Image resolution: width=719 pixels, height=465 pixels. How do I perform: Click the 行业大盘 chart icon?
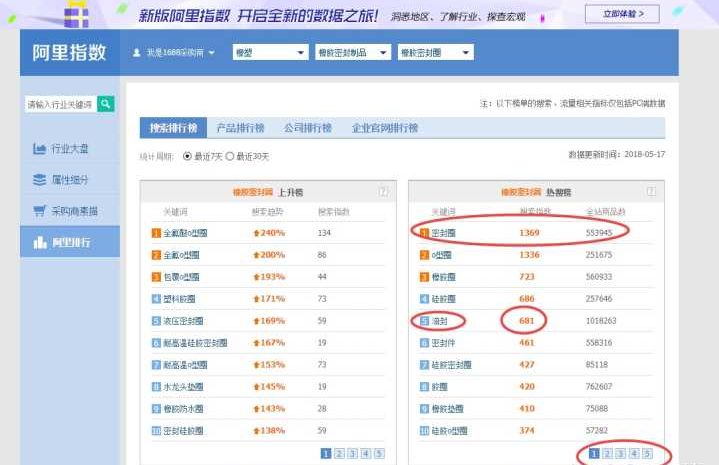point(39,149)
